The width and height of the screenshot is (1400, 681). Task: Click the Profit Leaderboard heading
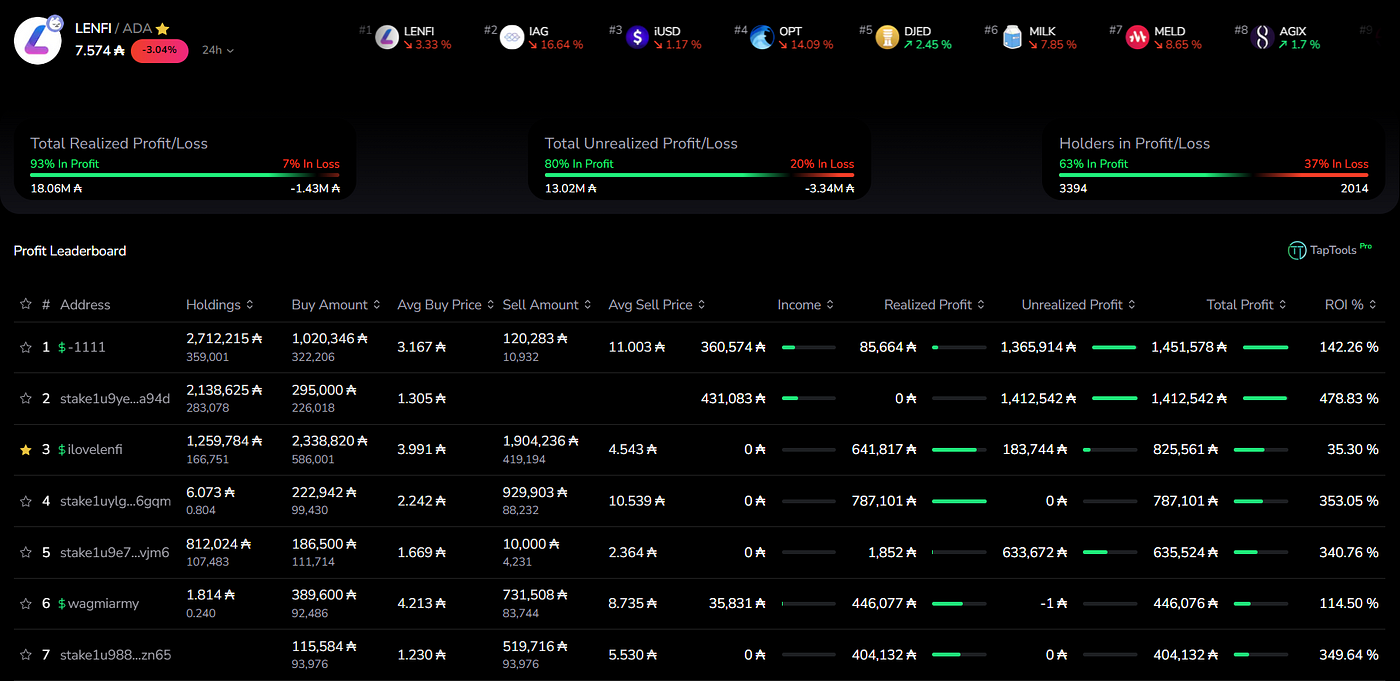70,251
